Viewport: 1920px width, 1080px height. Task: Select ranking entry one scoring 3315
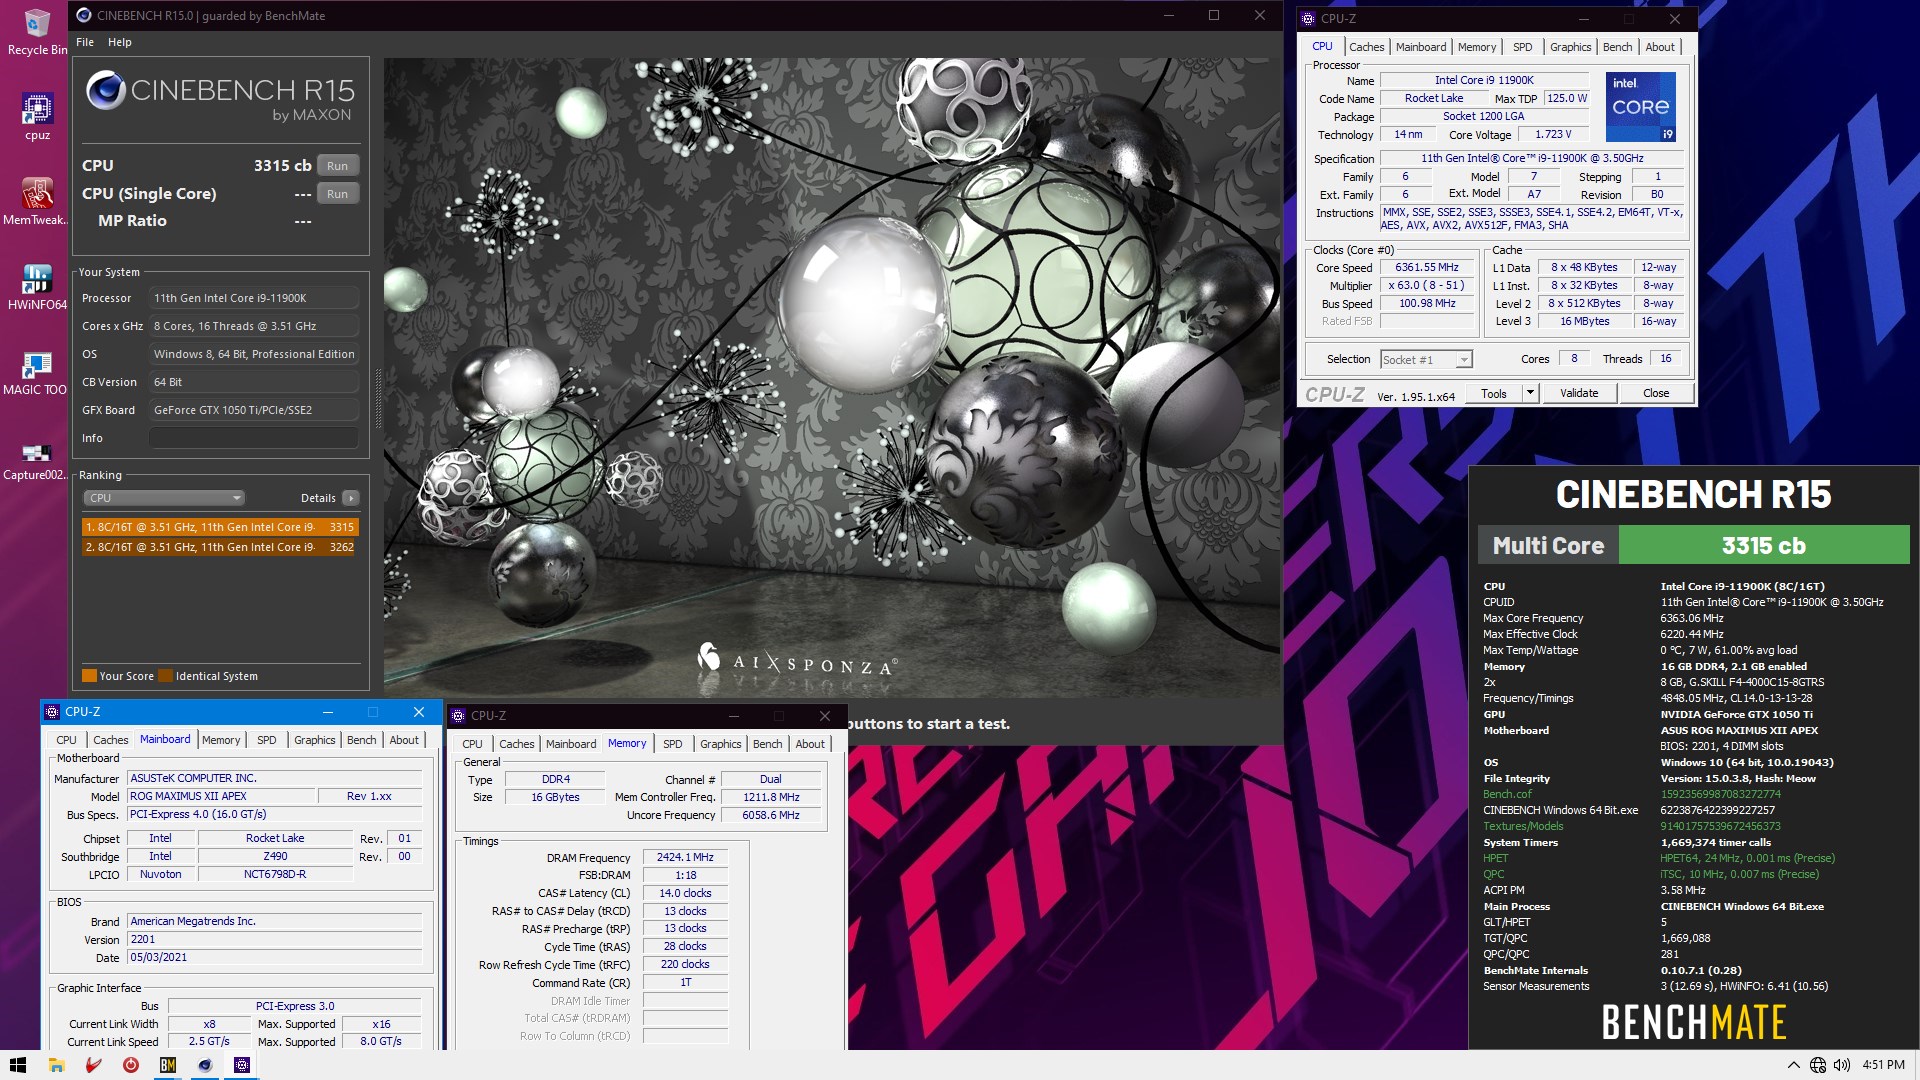pyautogui.click(x=219, y=527)
